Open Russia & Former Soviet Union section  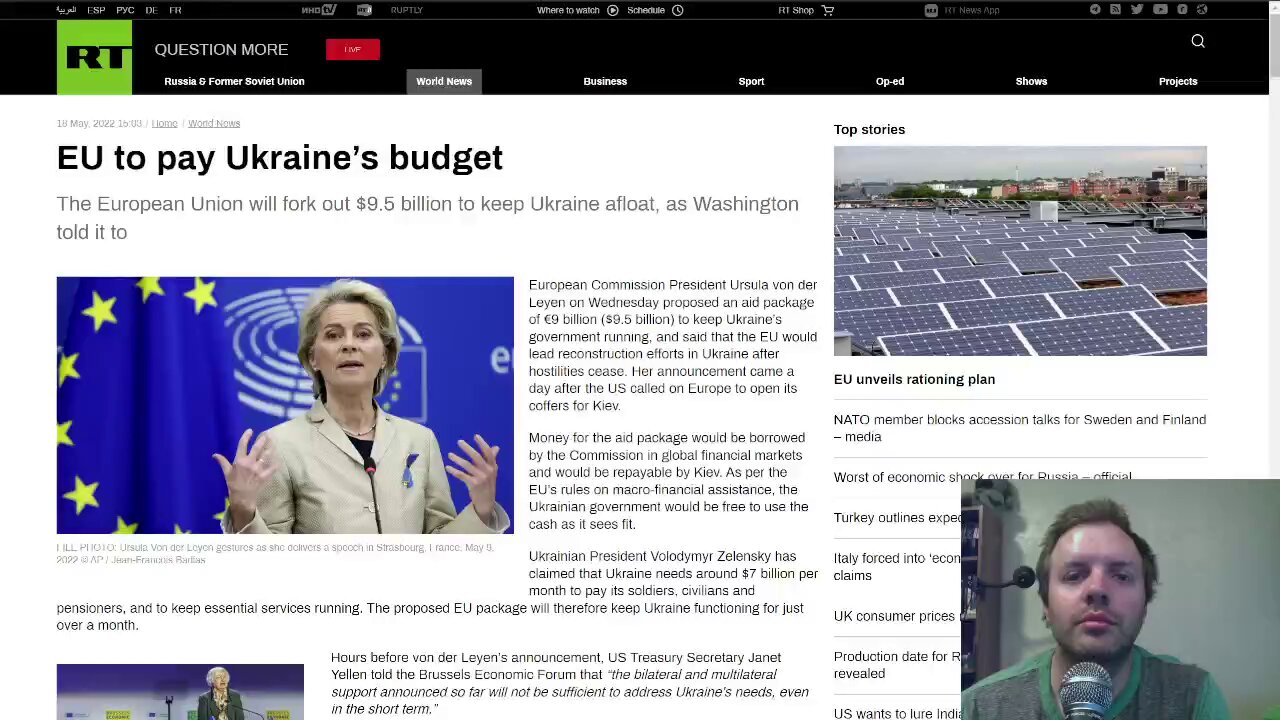[234, 81]
